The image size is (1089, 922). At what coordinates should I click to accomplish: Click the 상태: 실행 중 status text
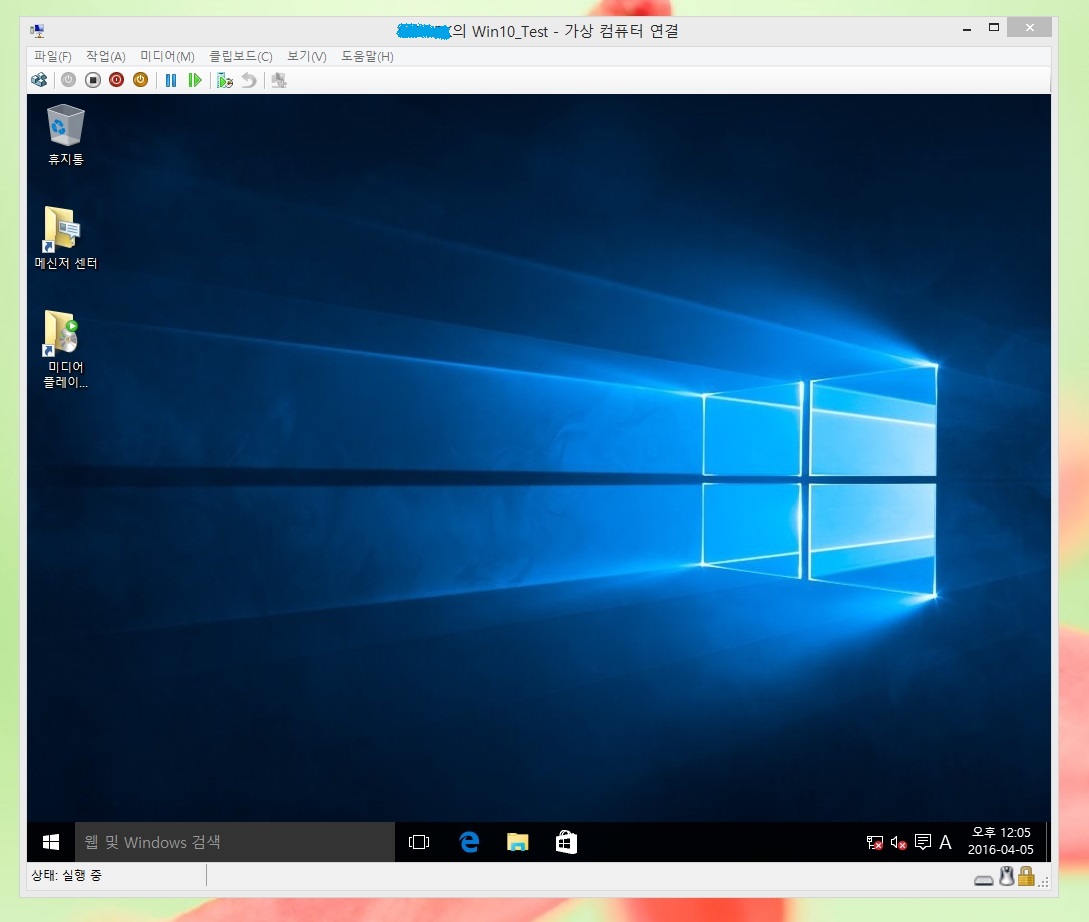67,875
